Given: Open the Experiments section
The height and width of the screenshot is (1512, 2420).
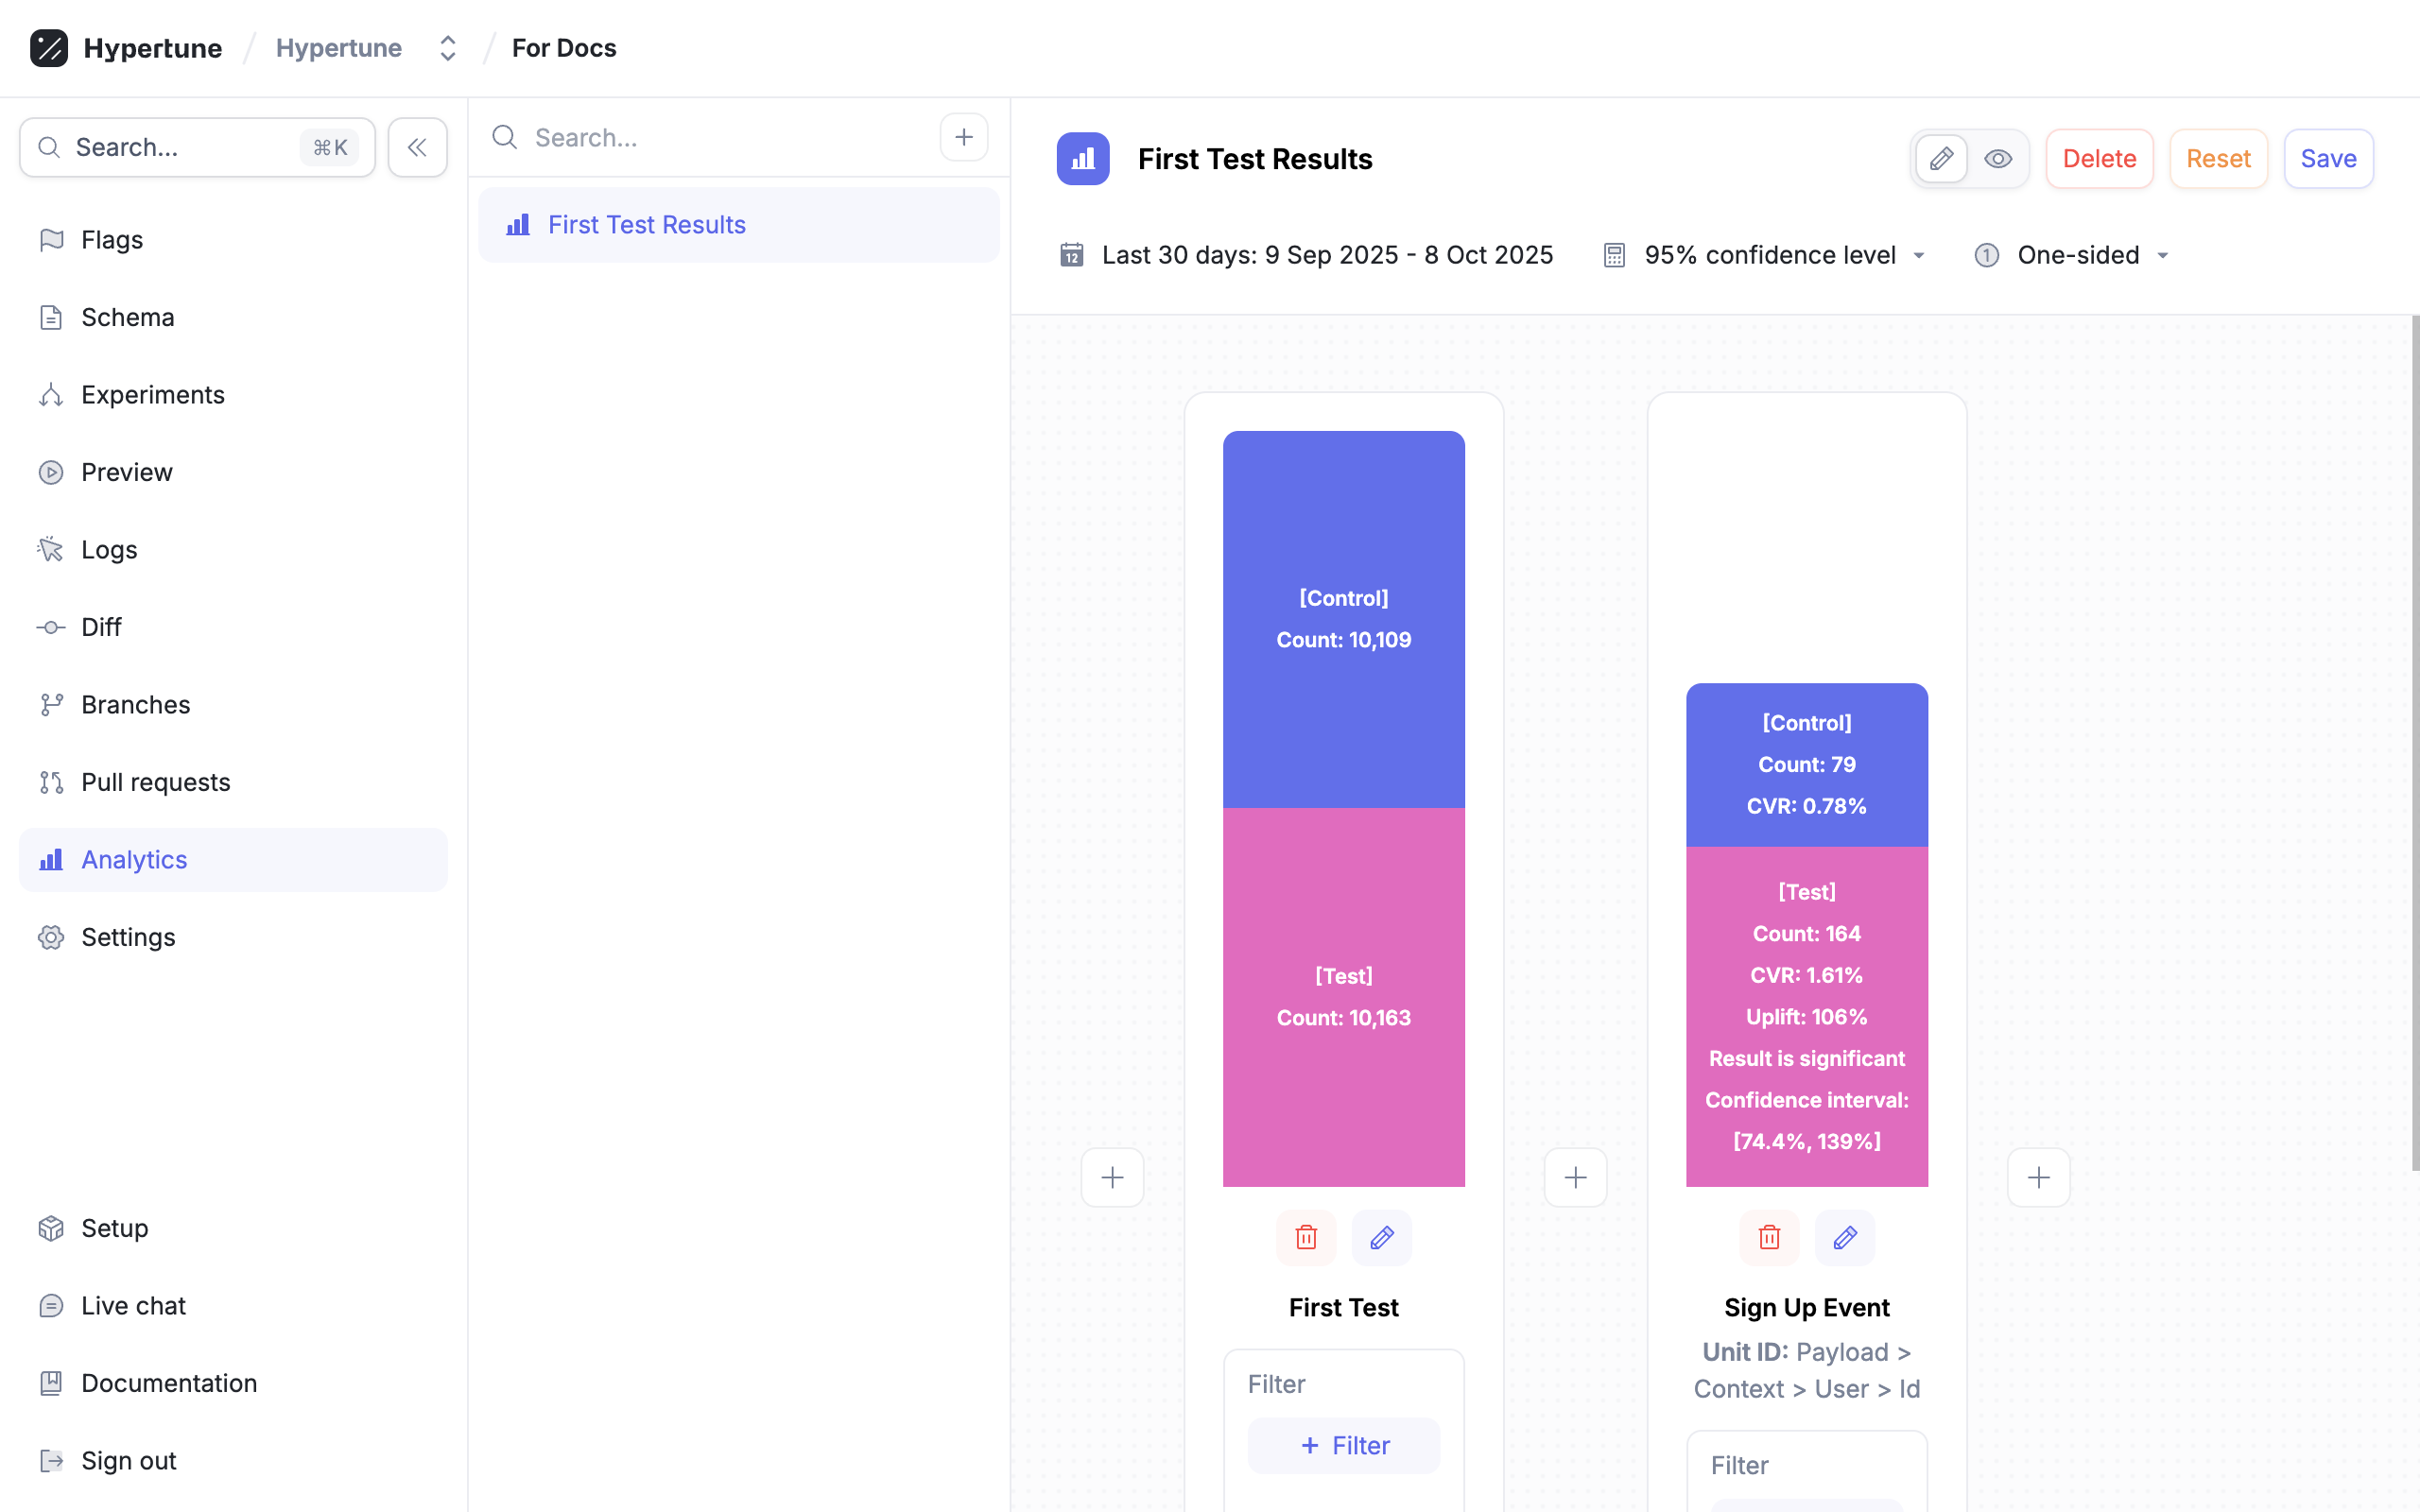Looking at the screenshot, I should point(152,395).
